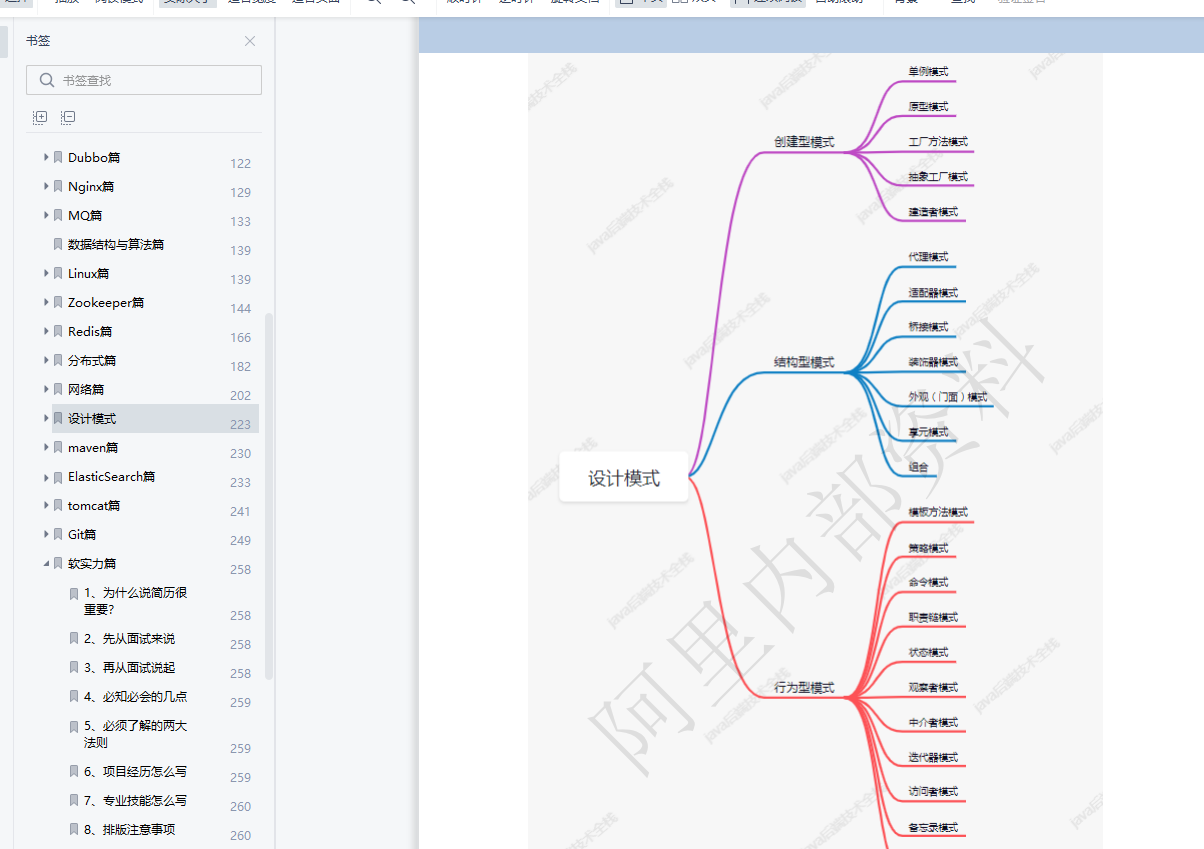1204x849 pixels.
Task: Click the bookmark icon beside 数据结构与算法篇
Action: [x=58, y=244]
